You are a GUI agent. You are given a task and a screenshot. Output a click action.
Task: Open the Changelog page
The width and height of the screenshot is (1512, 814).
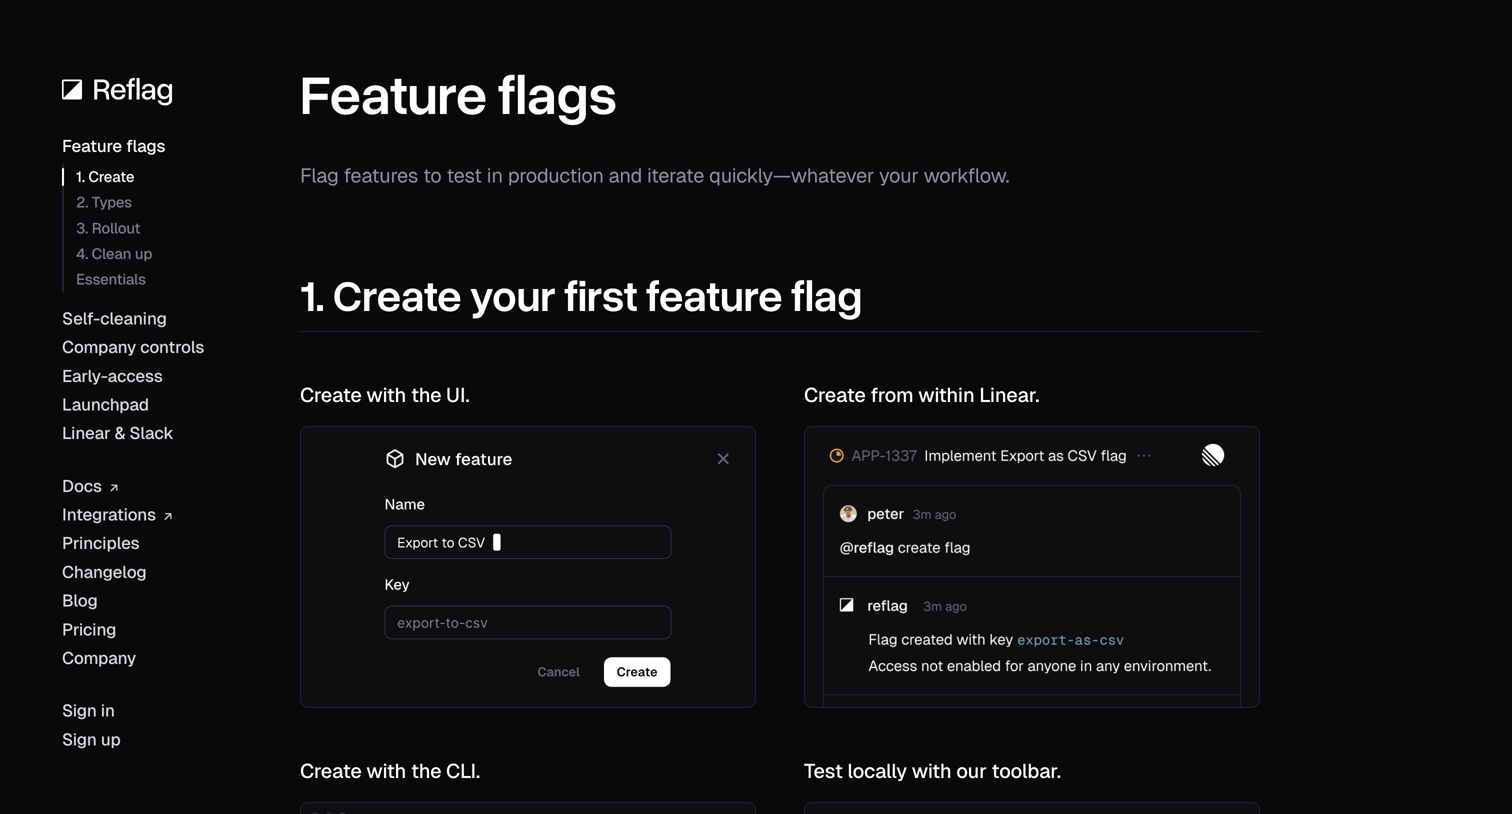pos(104,572)
